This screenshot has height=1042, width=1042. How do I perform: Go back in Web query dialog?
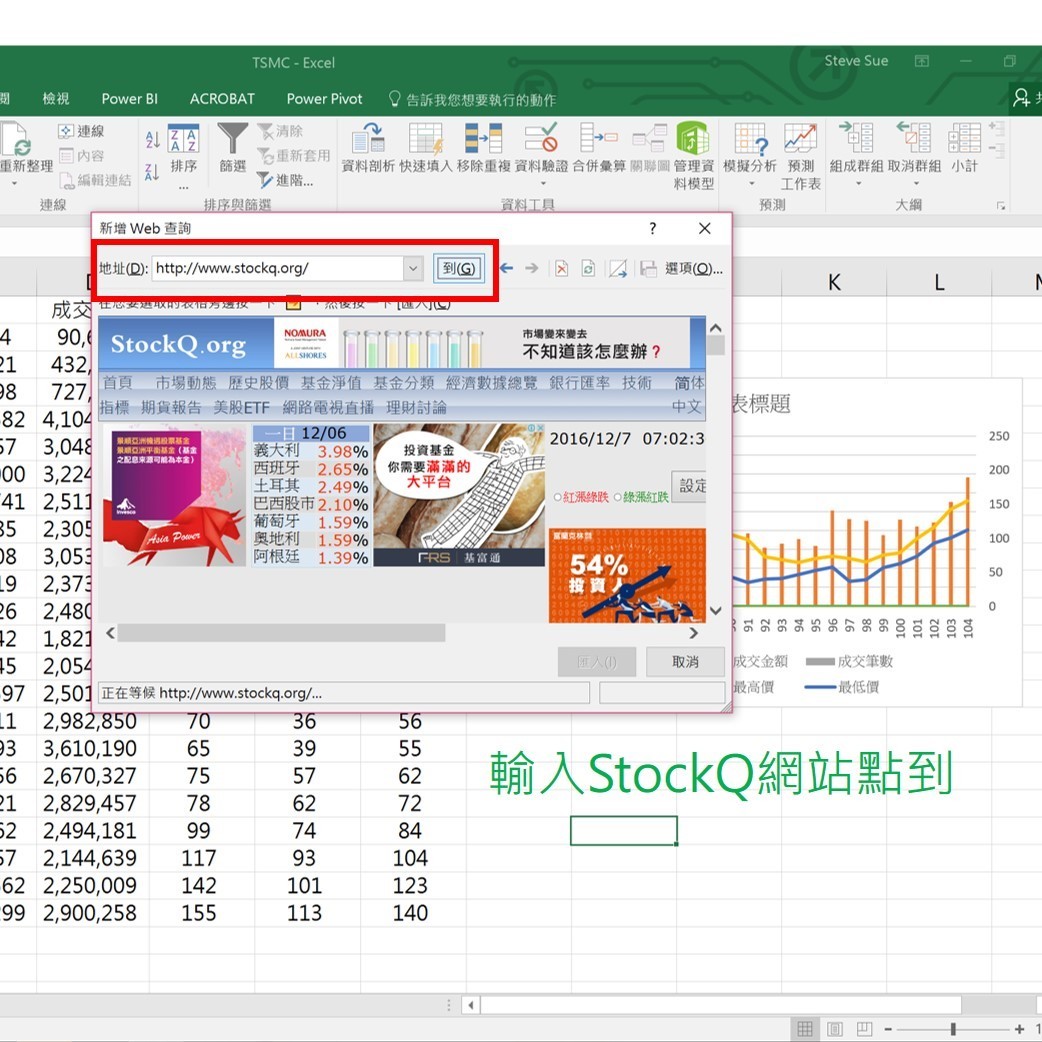[506, 268]
